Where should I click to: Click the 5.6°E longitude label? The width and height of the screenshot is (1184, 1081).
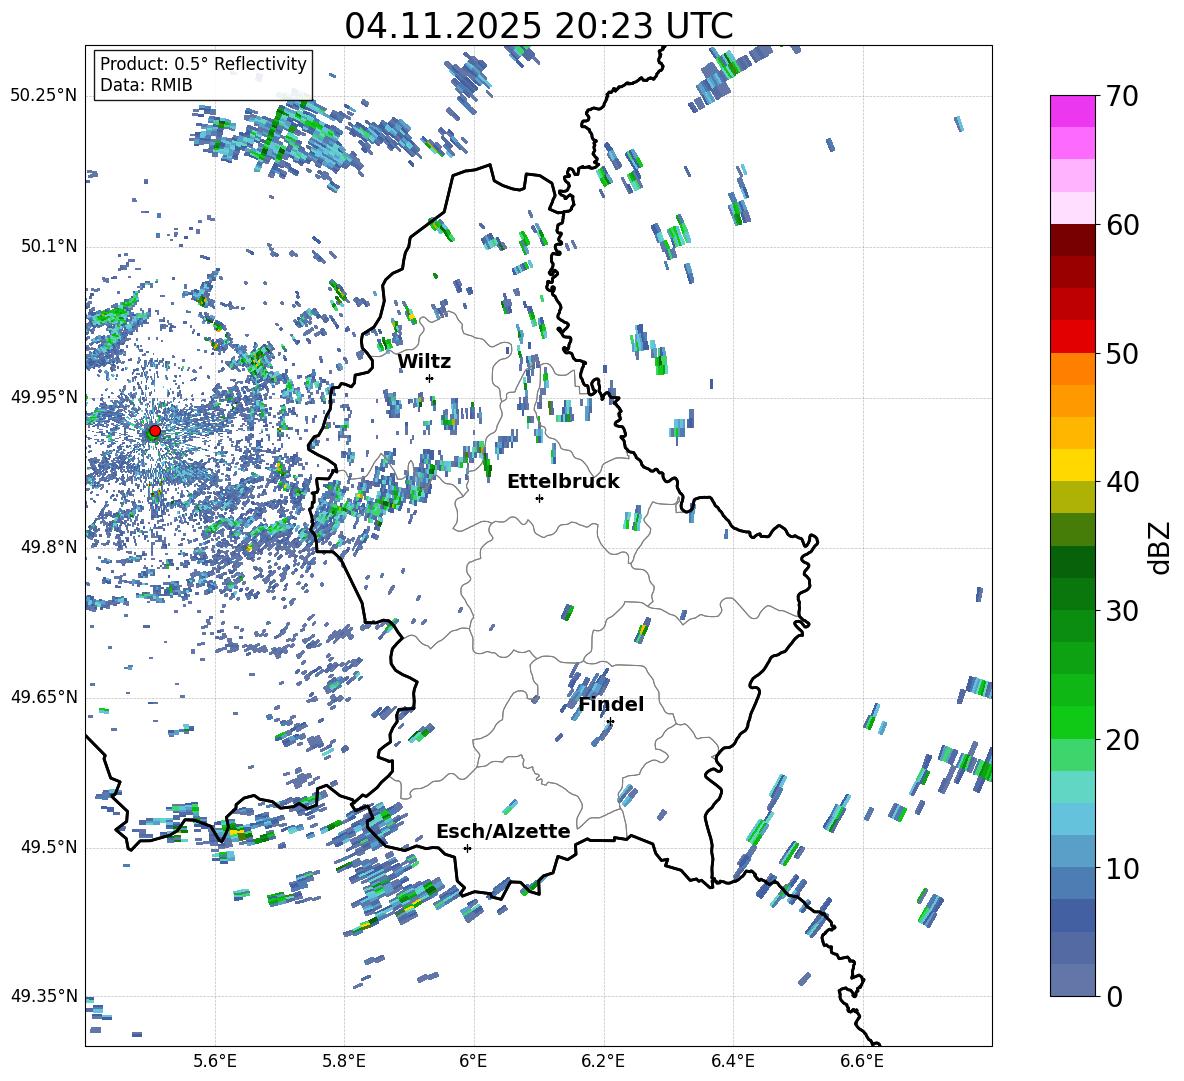215,1061
